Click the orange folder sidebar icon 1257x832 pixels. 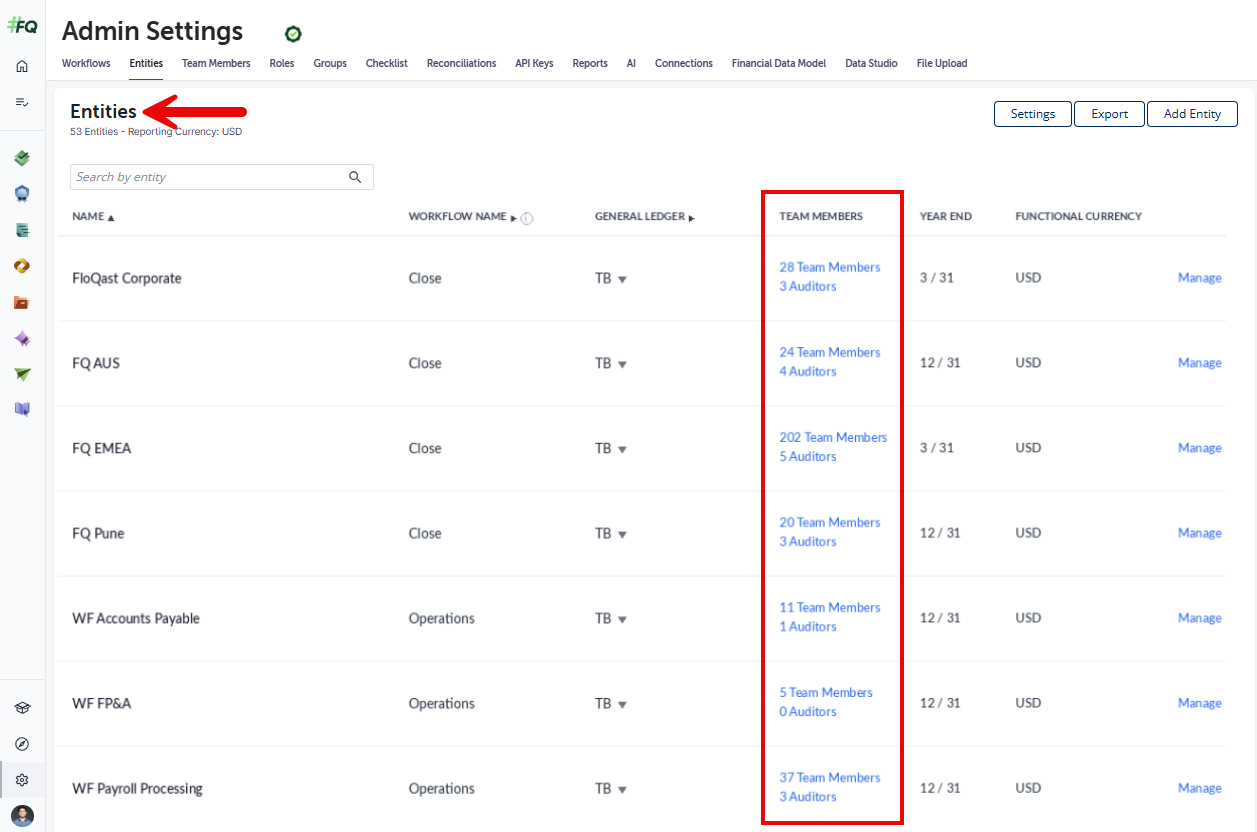[22, 302]
